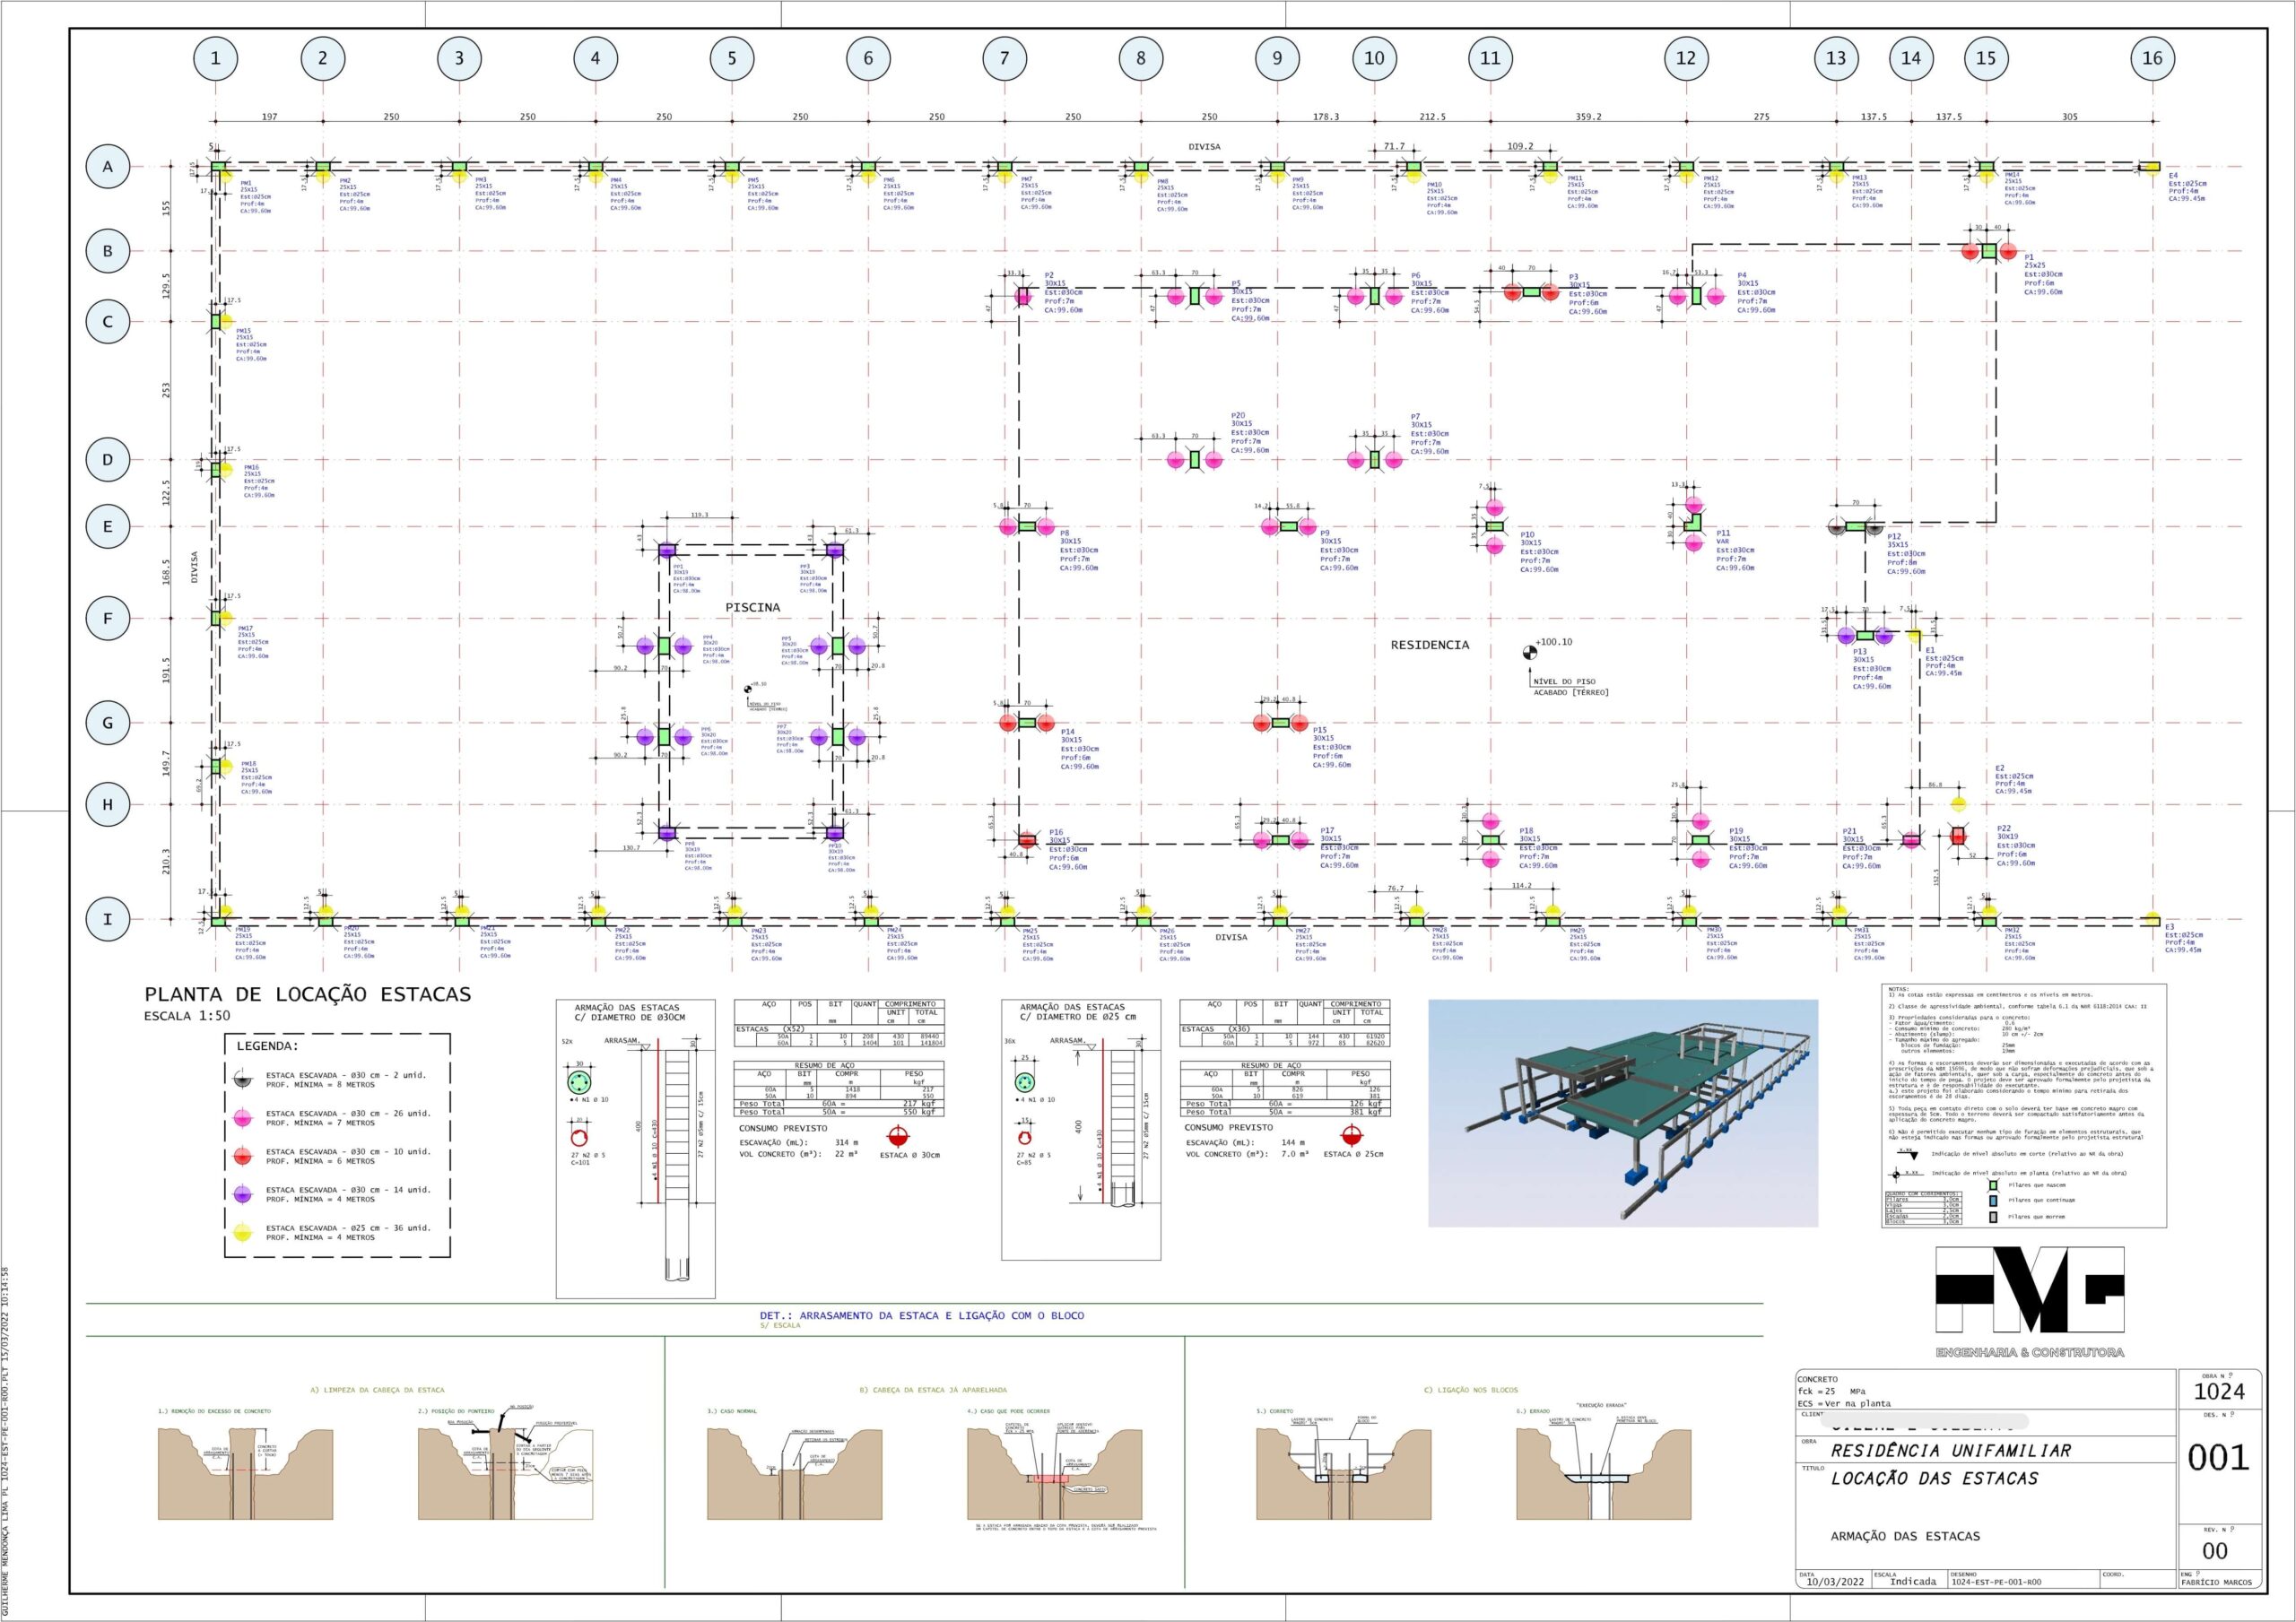Click grid axis bubble number 16
Image resolution: width=2296 pixels, height=1622 pixels.
[x=2152, y=58]
